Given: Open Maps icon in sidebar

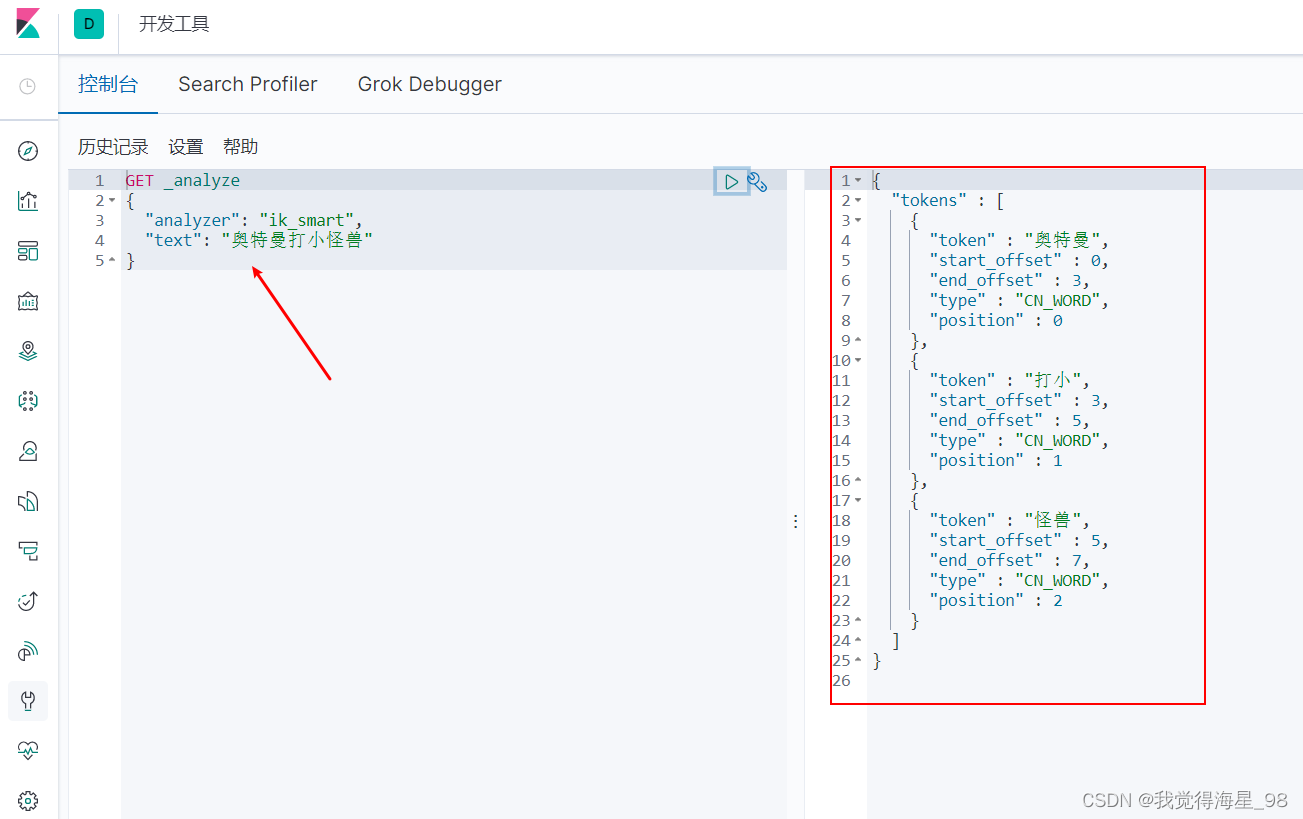Looking at the screenshot, I should point(28,351).
